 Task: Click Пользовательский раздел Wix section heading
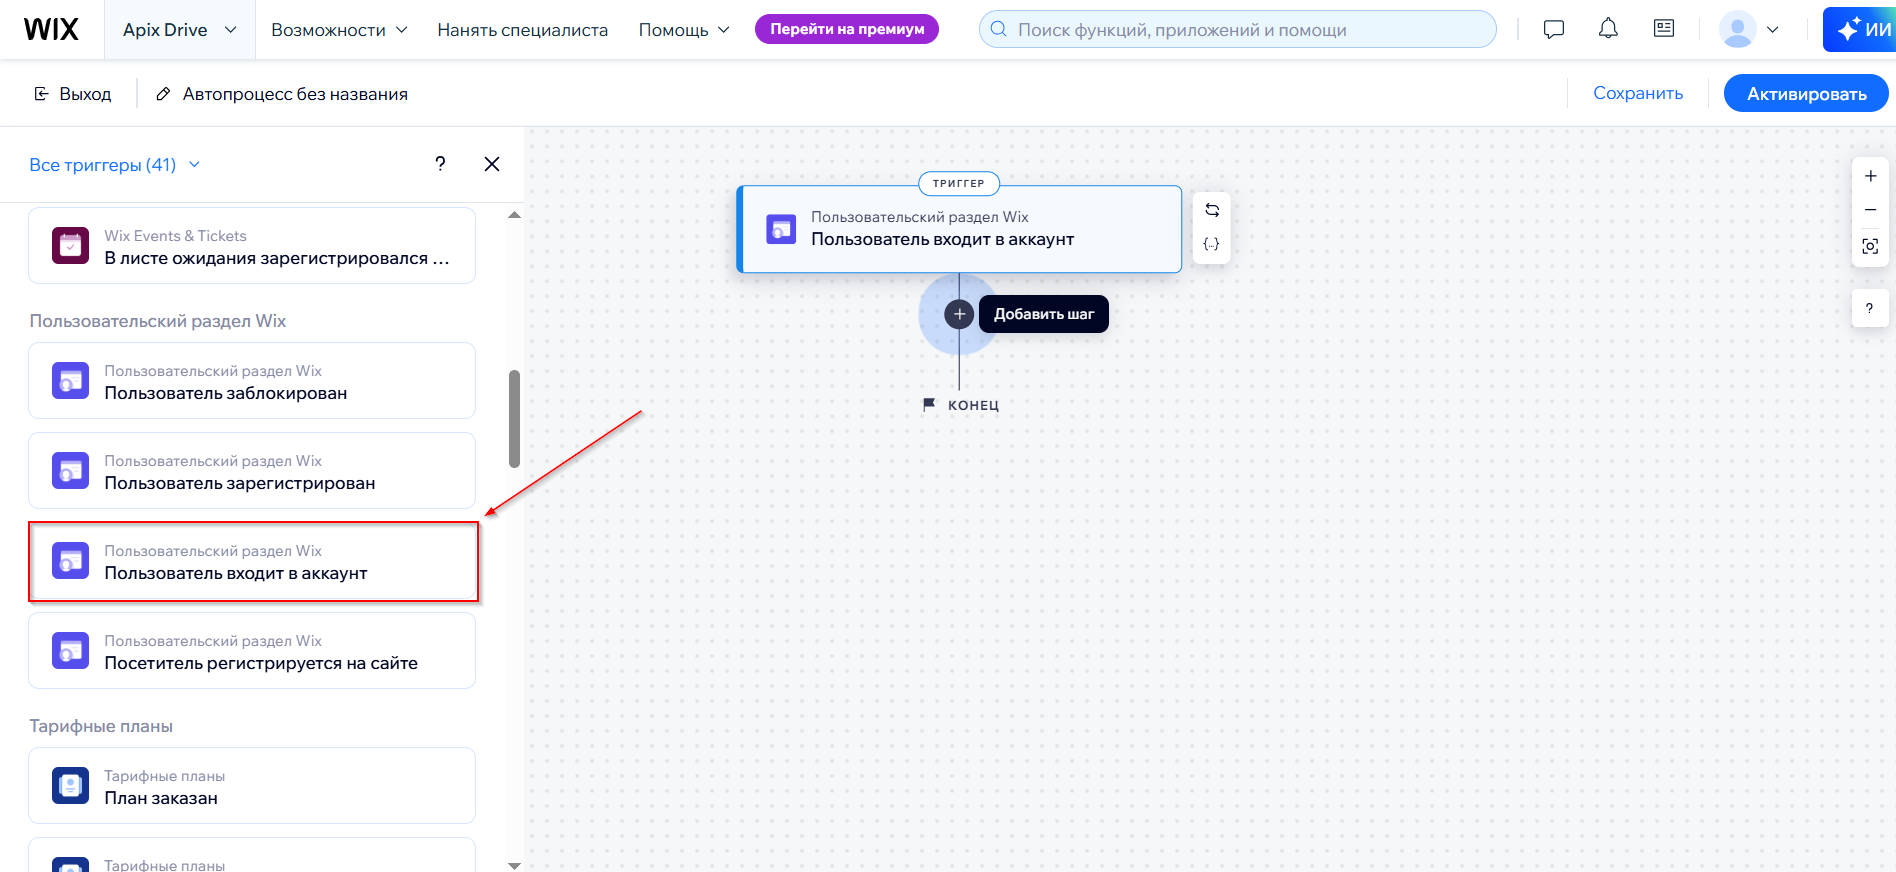pos(158,321)
